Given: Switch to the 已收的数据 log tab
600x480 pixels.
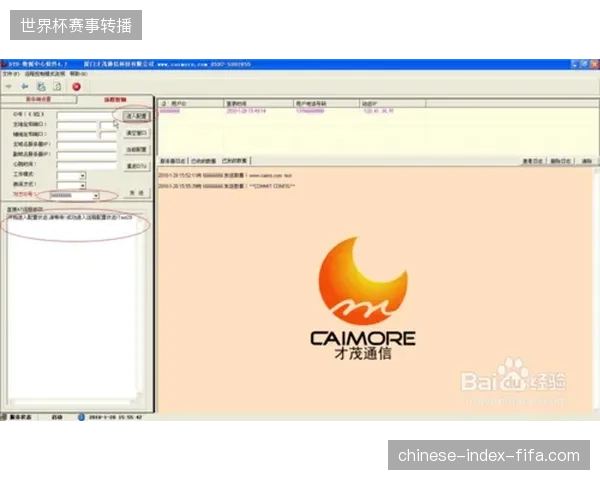Looking at the screenshot, I should [204, 161].
